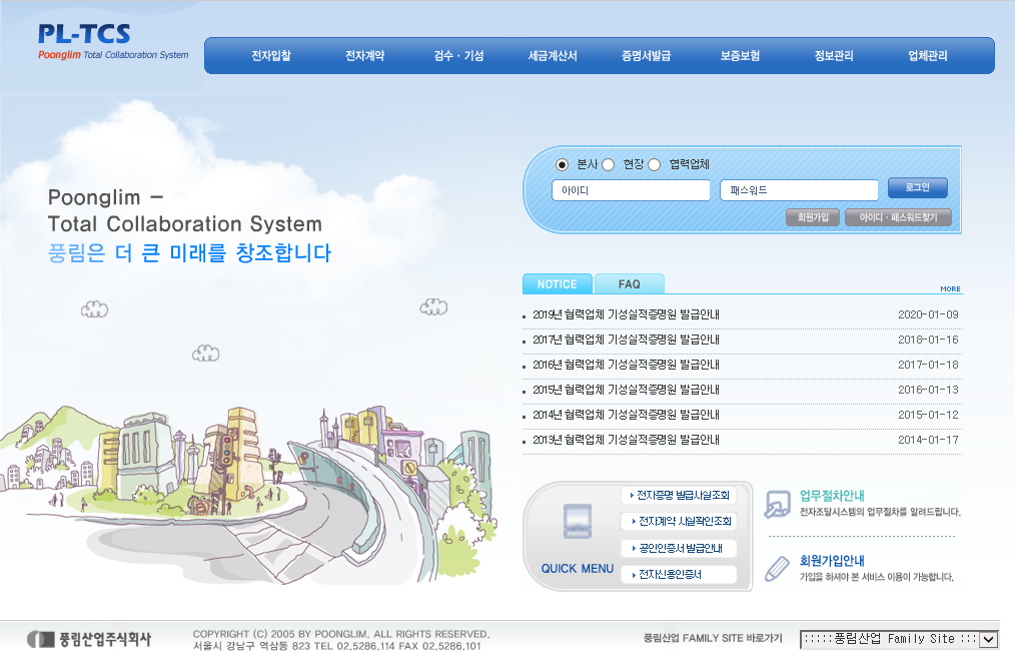Select the 본사 radio button

click(562, 164)
